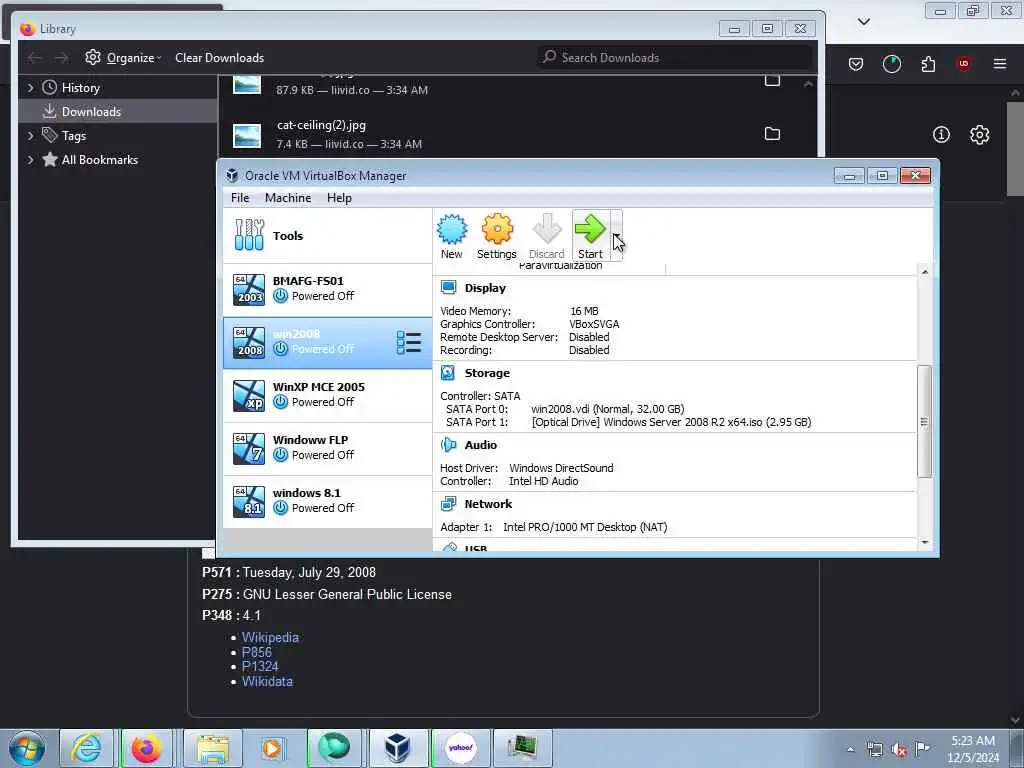Click the VirtualBox details vertical scrollbar

coord(924,421)
